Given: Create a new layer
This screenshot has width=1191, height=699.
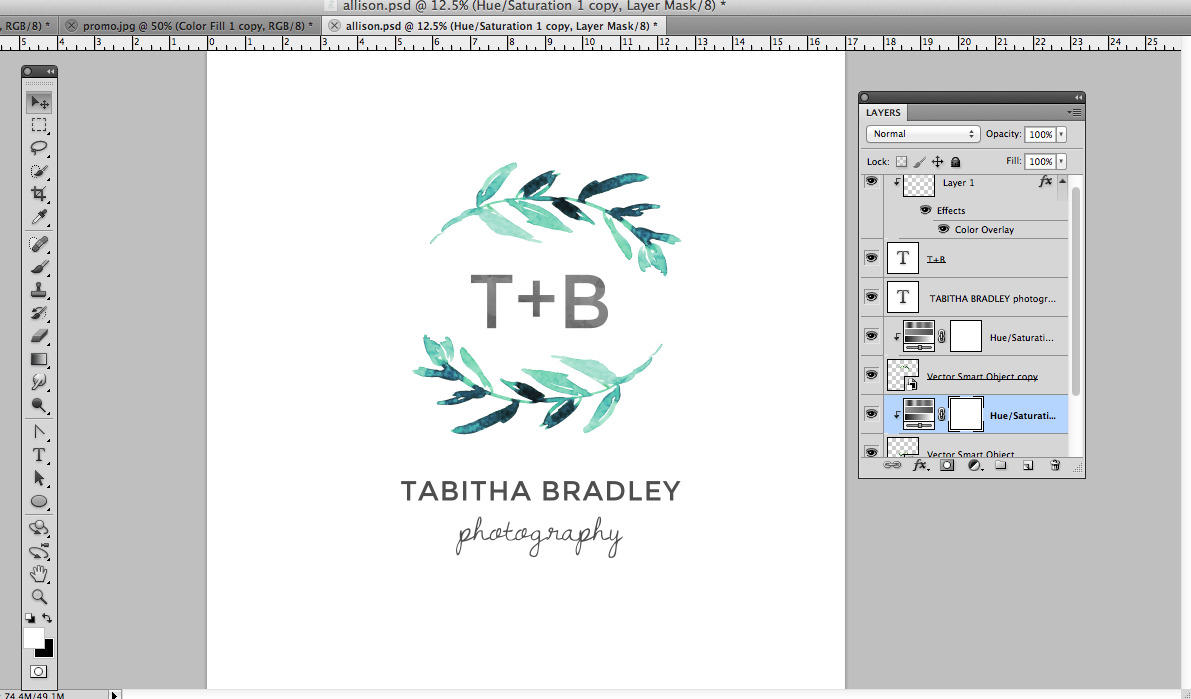Looking at the screenshot, I should 1028,465.
